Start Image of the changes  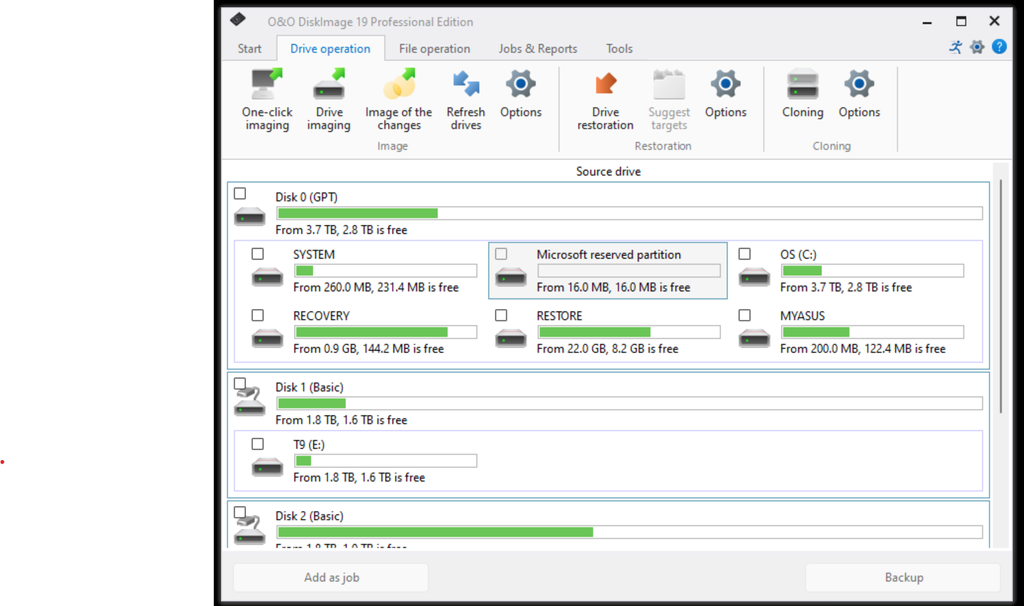coord(398,98)
